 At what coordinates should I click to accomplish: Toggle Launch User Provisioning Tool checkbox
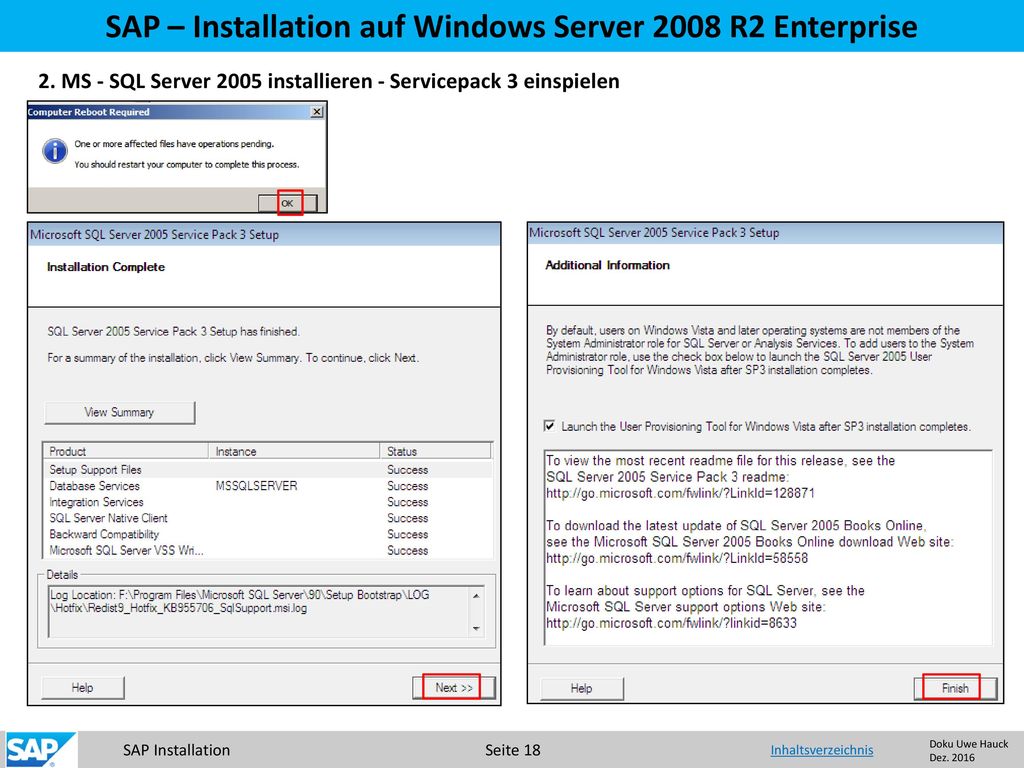[550, 426]
